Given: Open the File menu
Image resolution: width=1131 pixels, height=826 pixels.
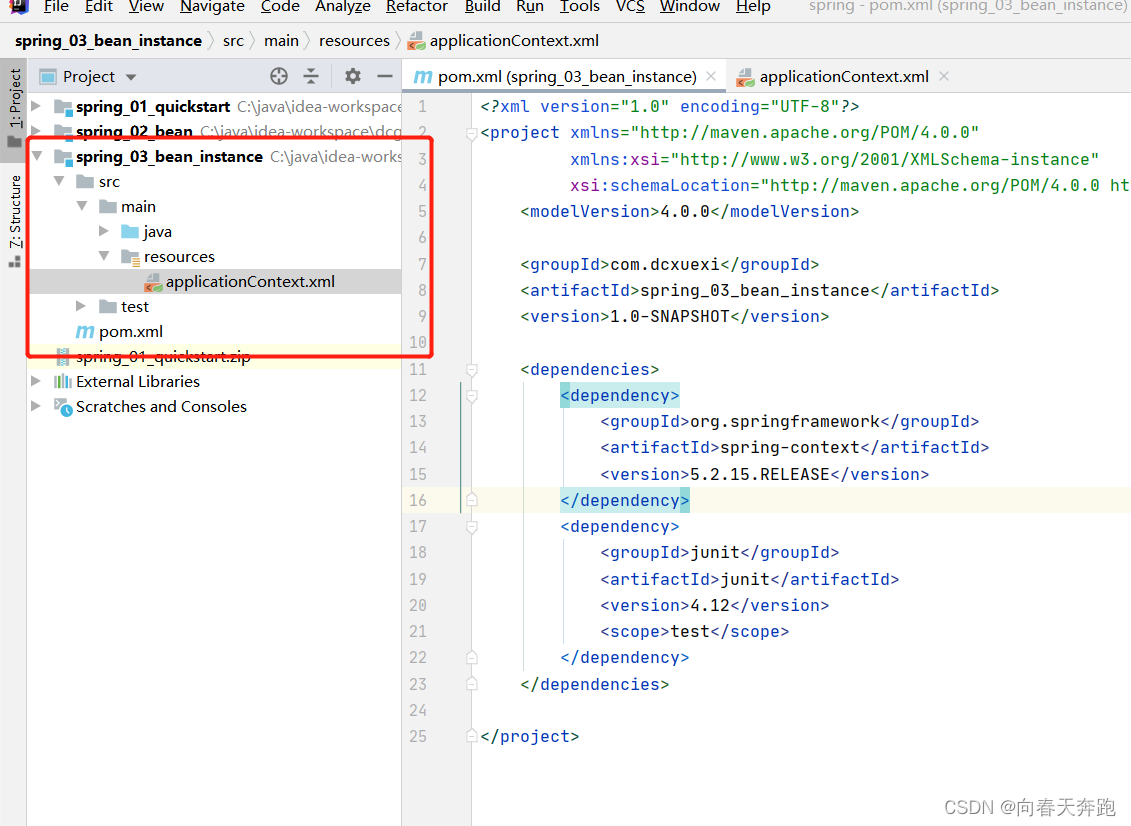Looking at the screenshot, I should click(56, 6).
